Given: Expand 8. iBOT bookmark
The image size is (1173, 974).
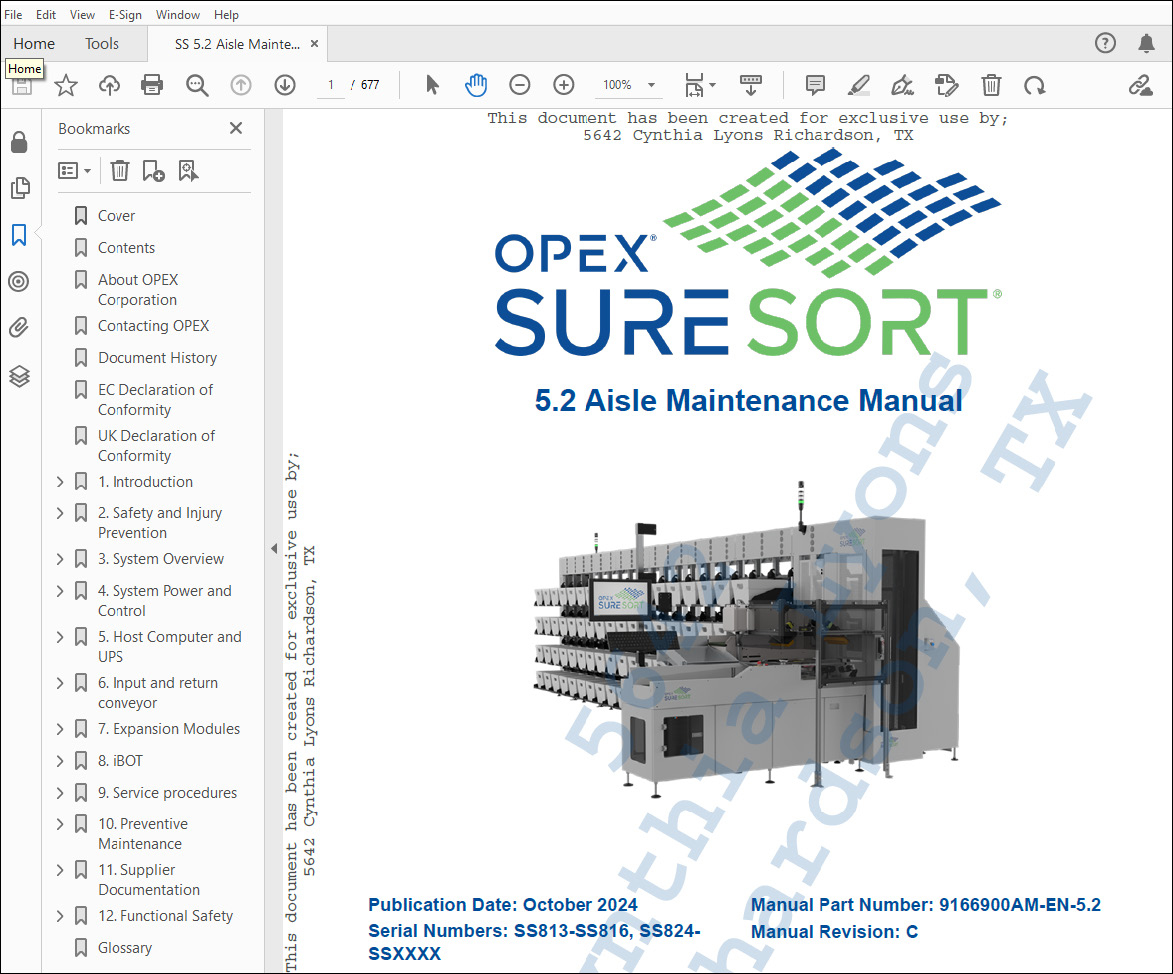Looking at the screenshot, I should tap(61, 762).
